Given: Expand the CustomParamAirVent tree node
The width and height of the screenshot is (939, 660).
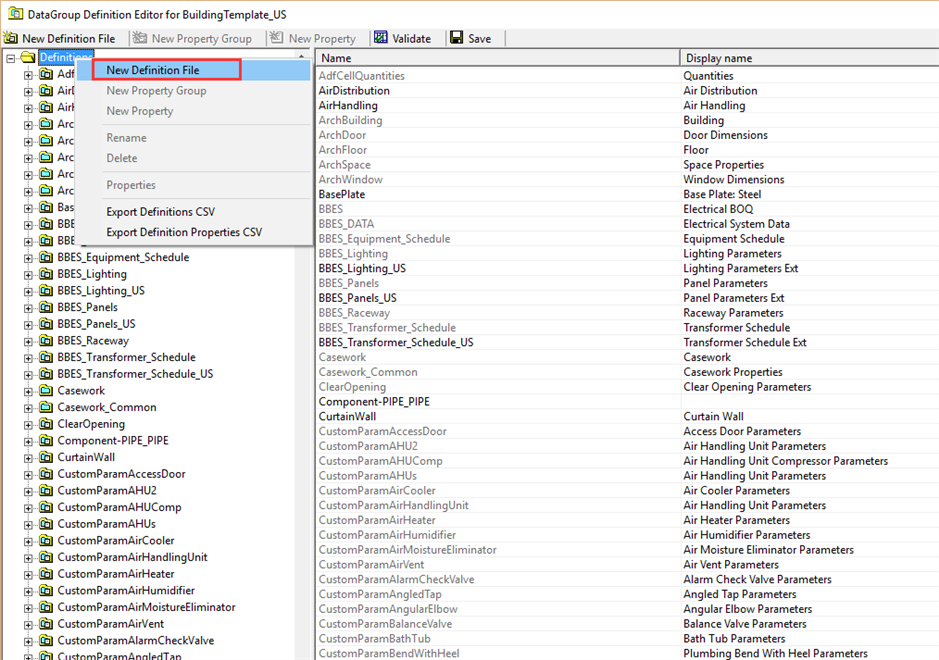Looking at the screenshot, I should [28, 625].
